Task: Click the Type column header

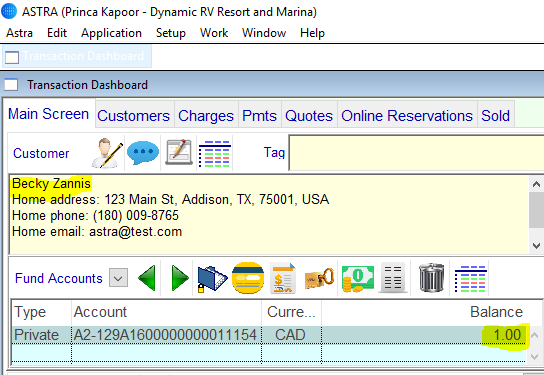Action: 41,312
